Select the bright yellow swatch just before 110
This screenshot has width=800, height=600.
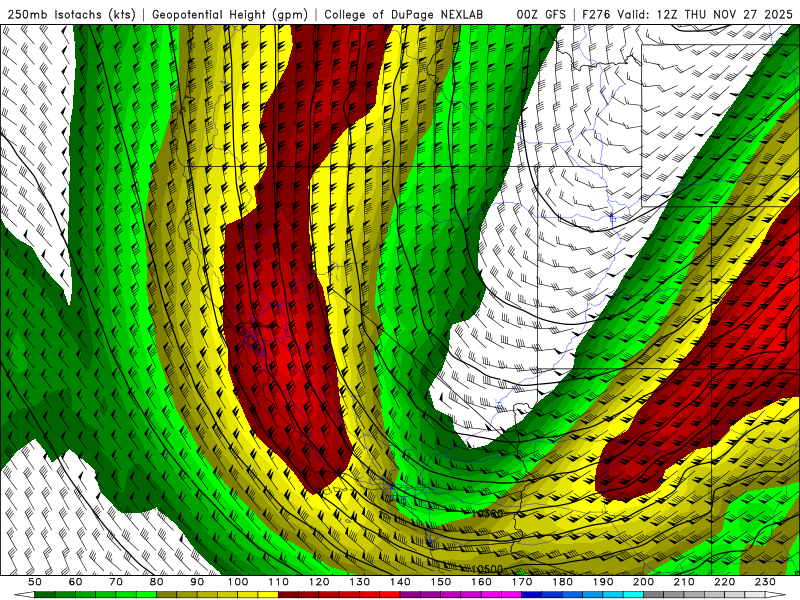[x=268, y=594]
